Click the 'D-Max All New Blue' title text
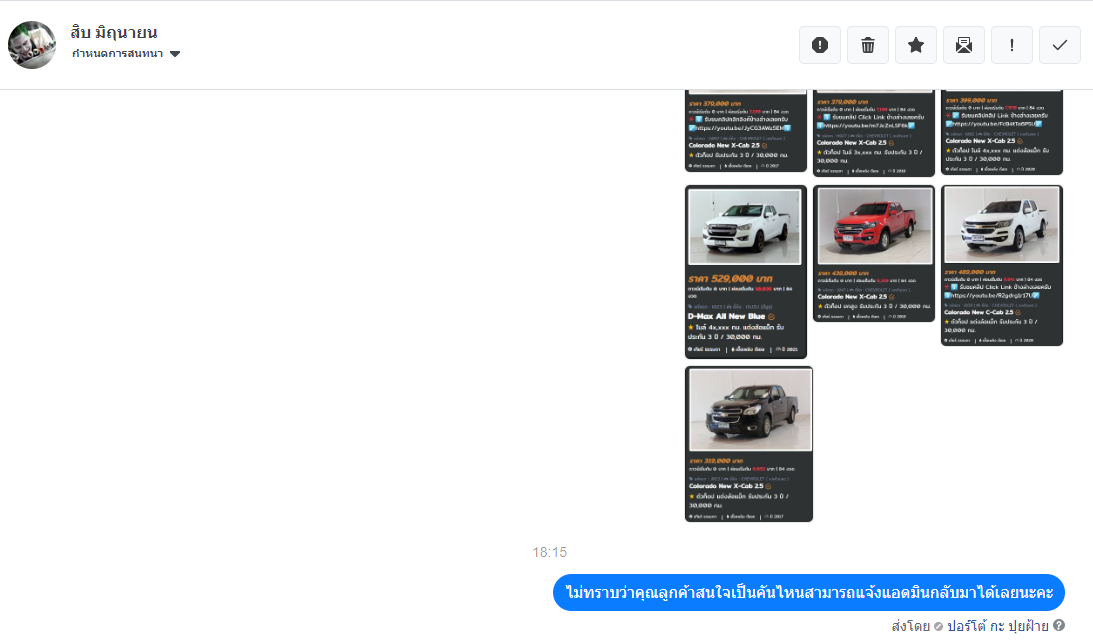 tap(726, 316)
